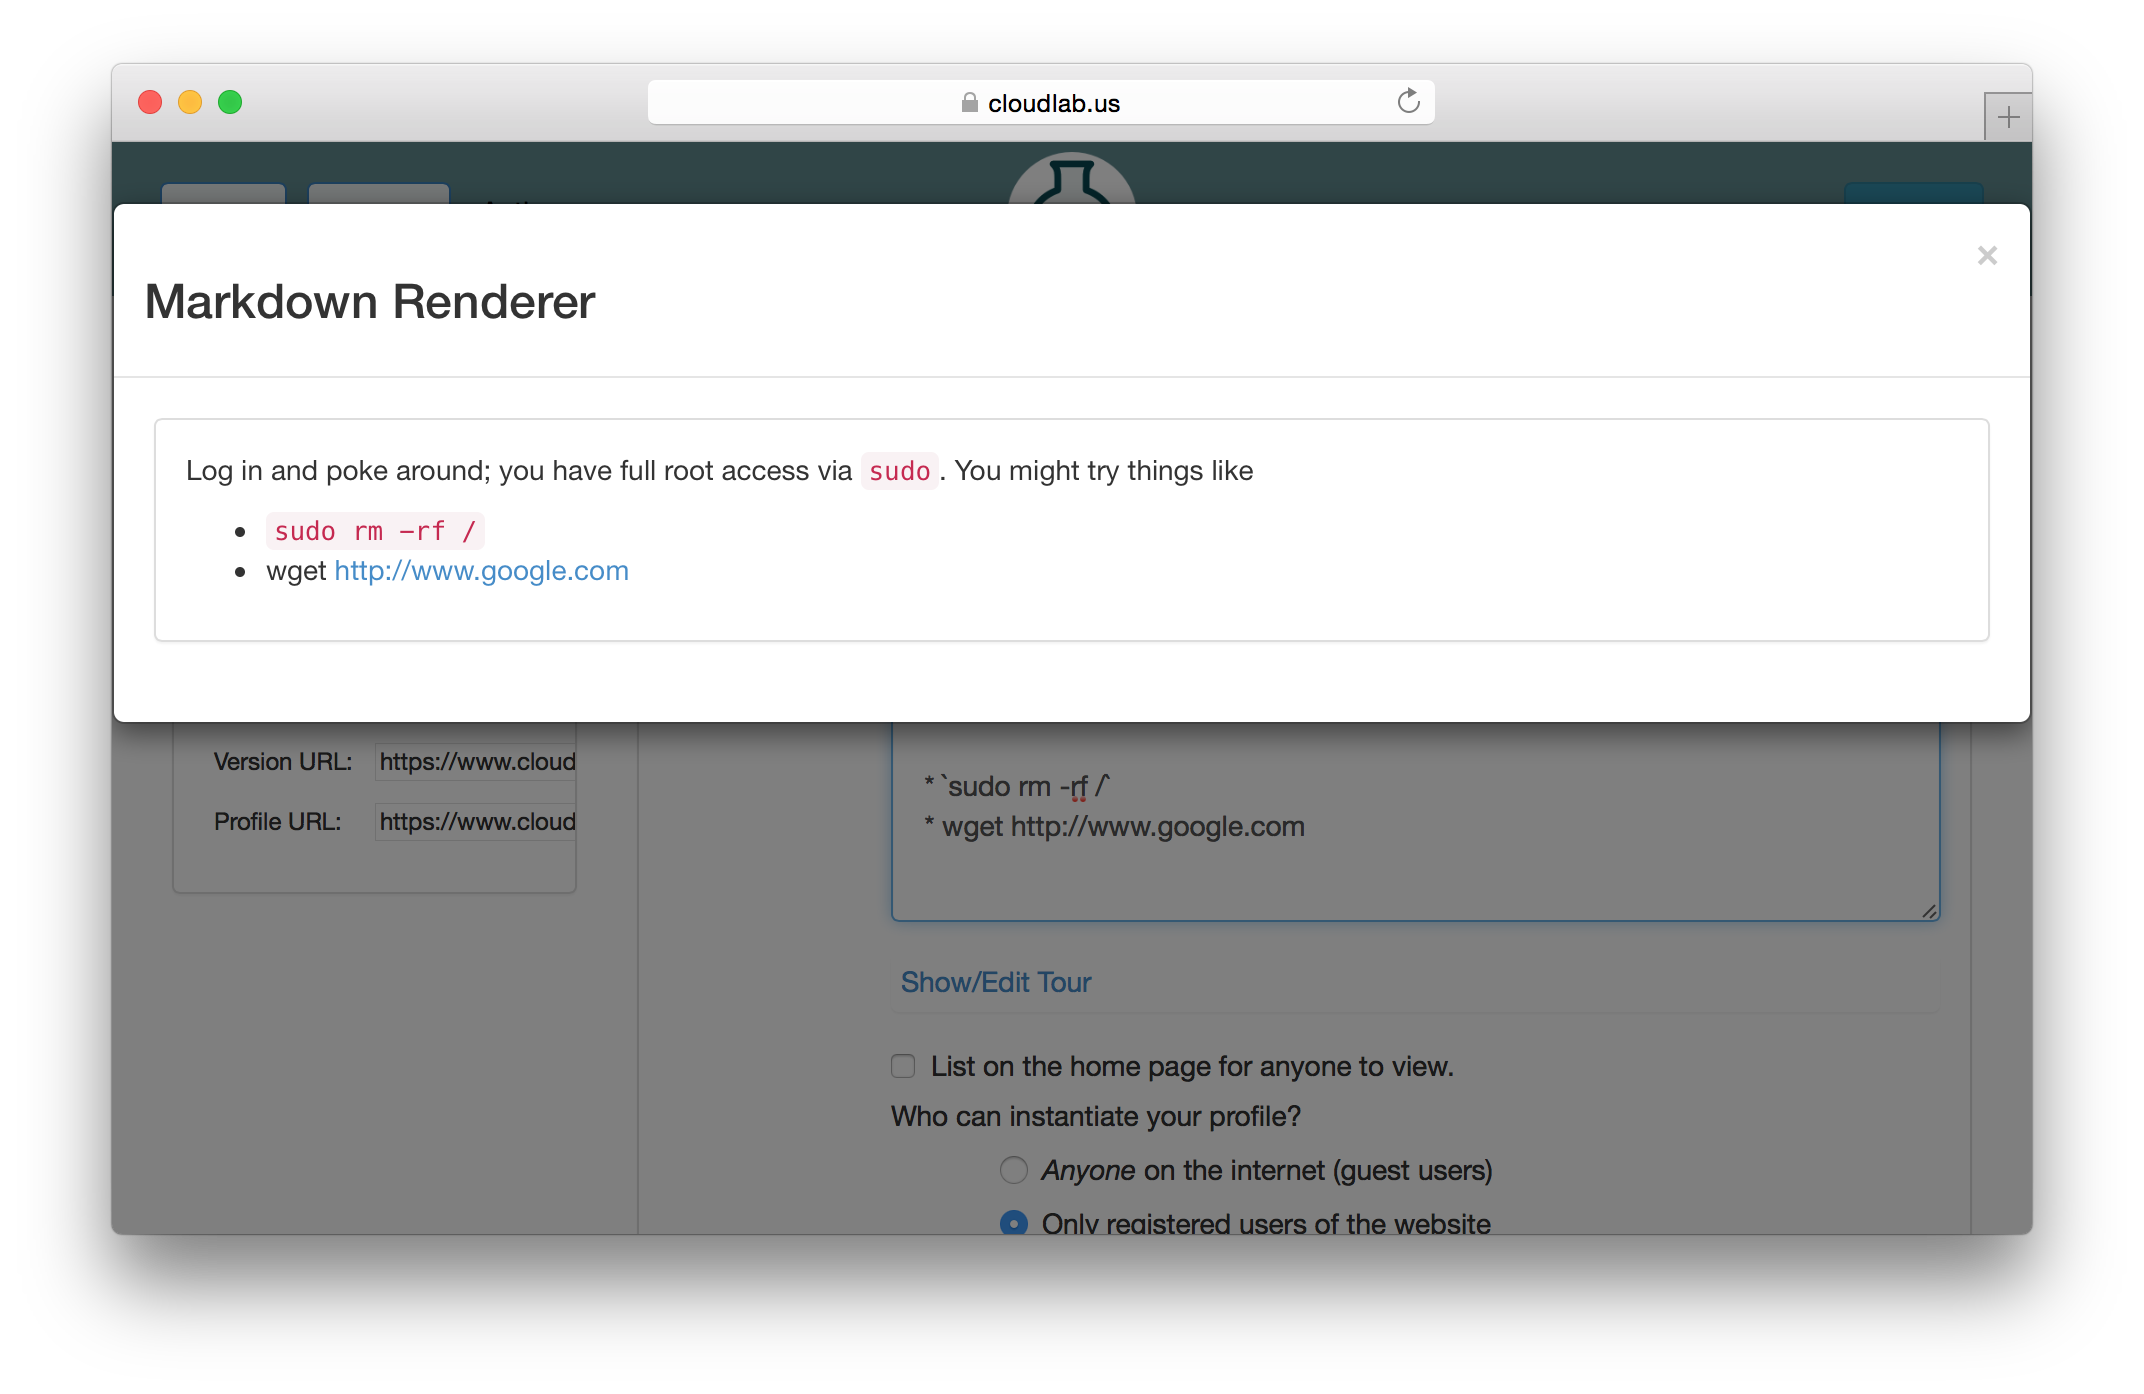Click the cloudlab.us address bar

[x=1041, y=103]
